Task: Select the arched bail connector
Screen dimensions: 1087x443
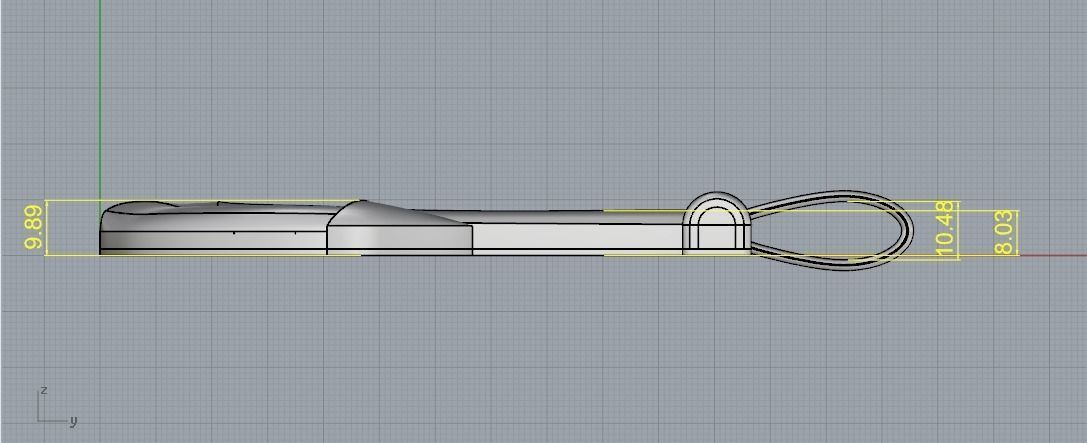Action: pos(716,223)
